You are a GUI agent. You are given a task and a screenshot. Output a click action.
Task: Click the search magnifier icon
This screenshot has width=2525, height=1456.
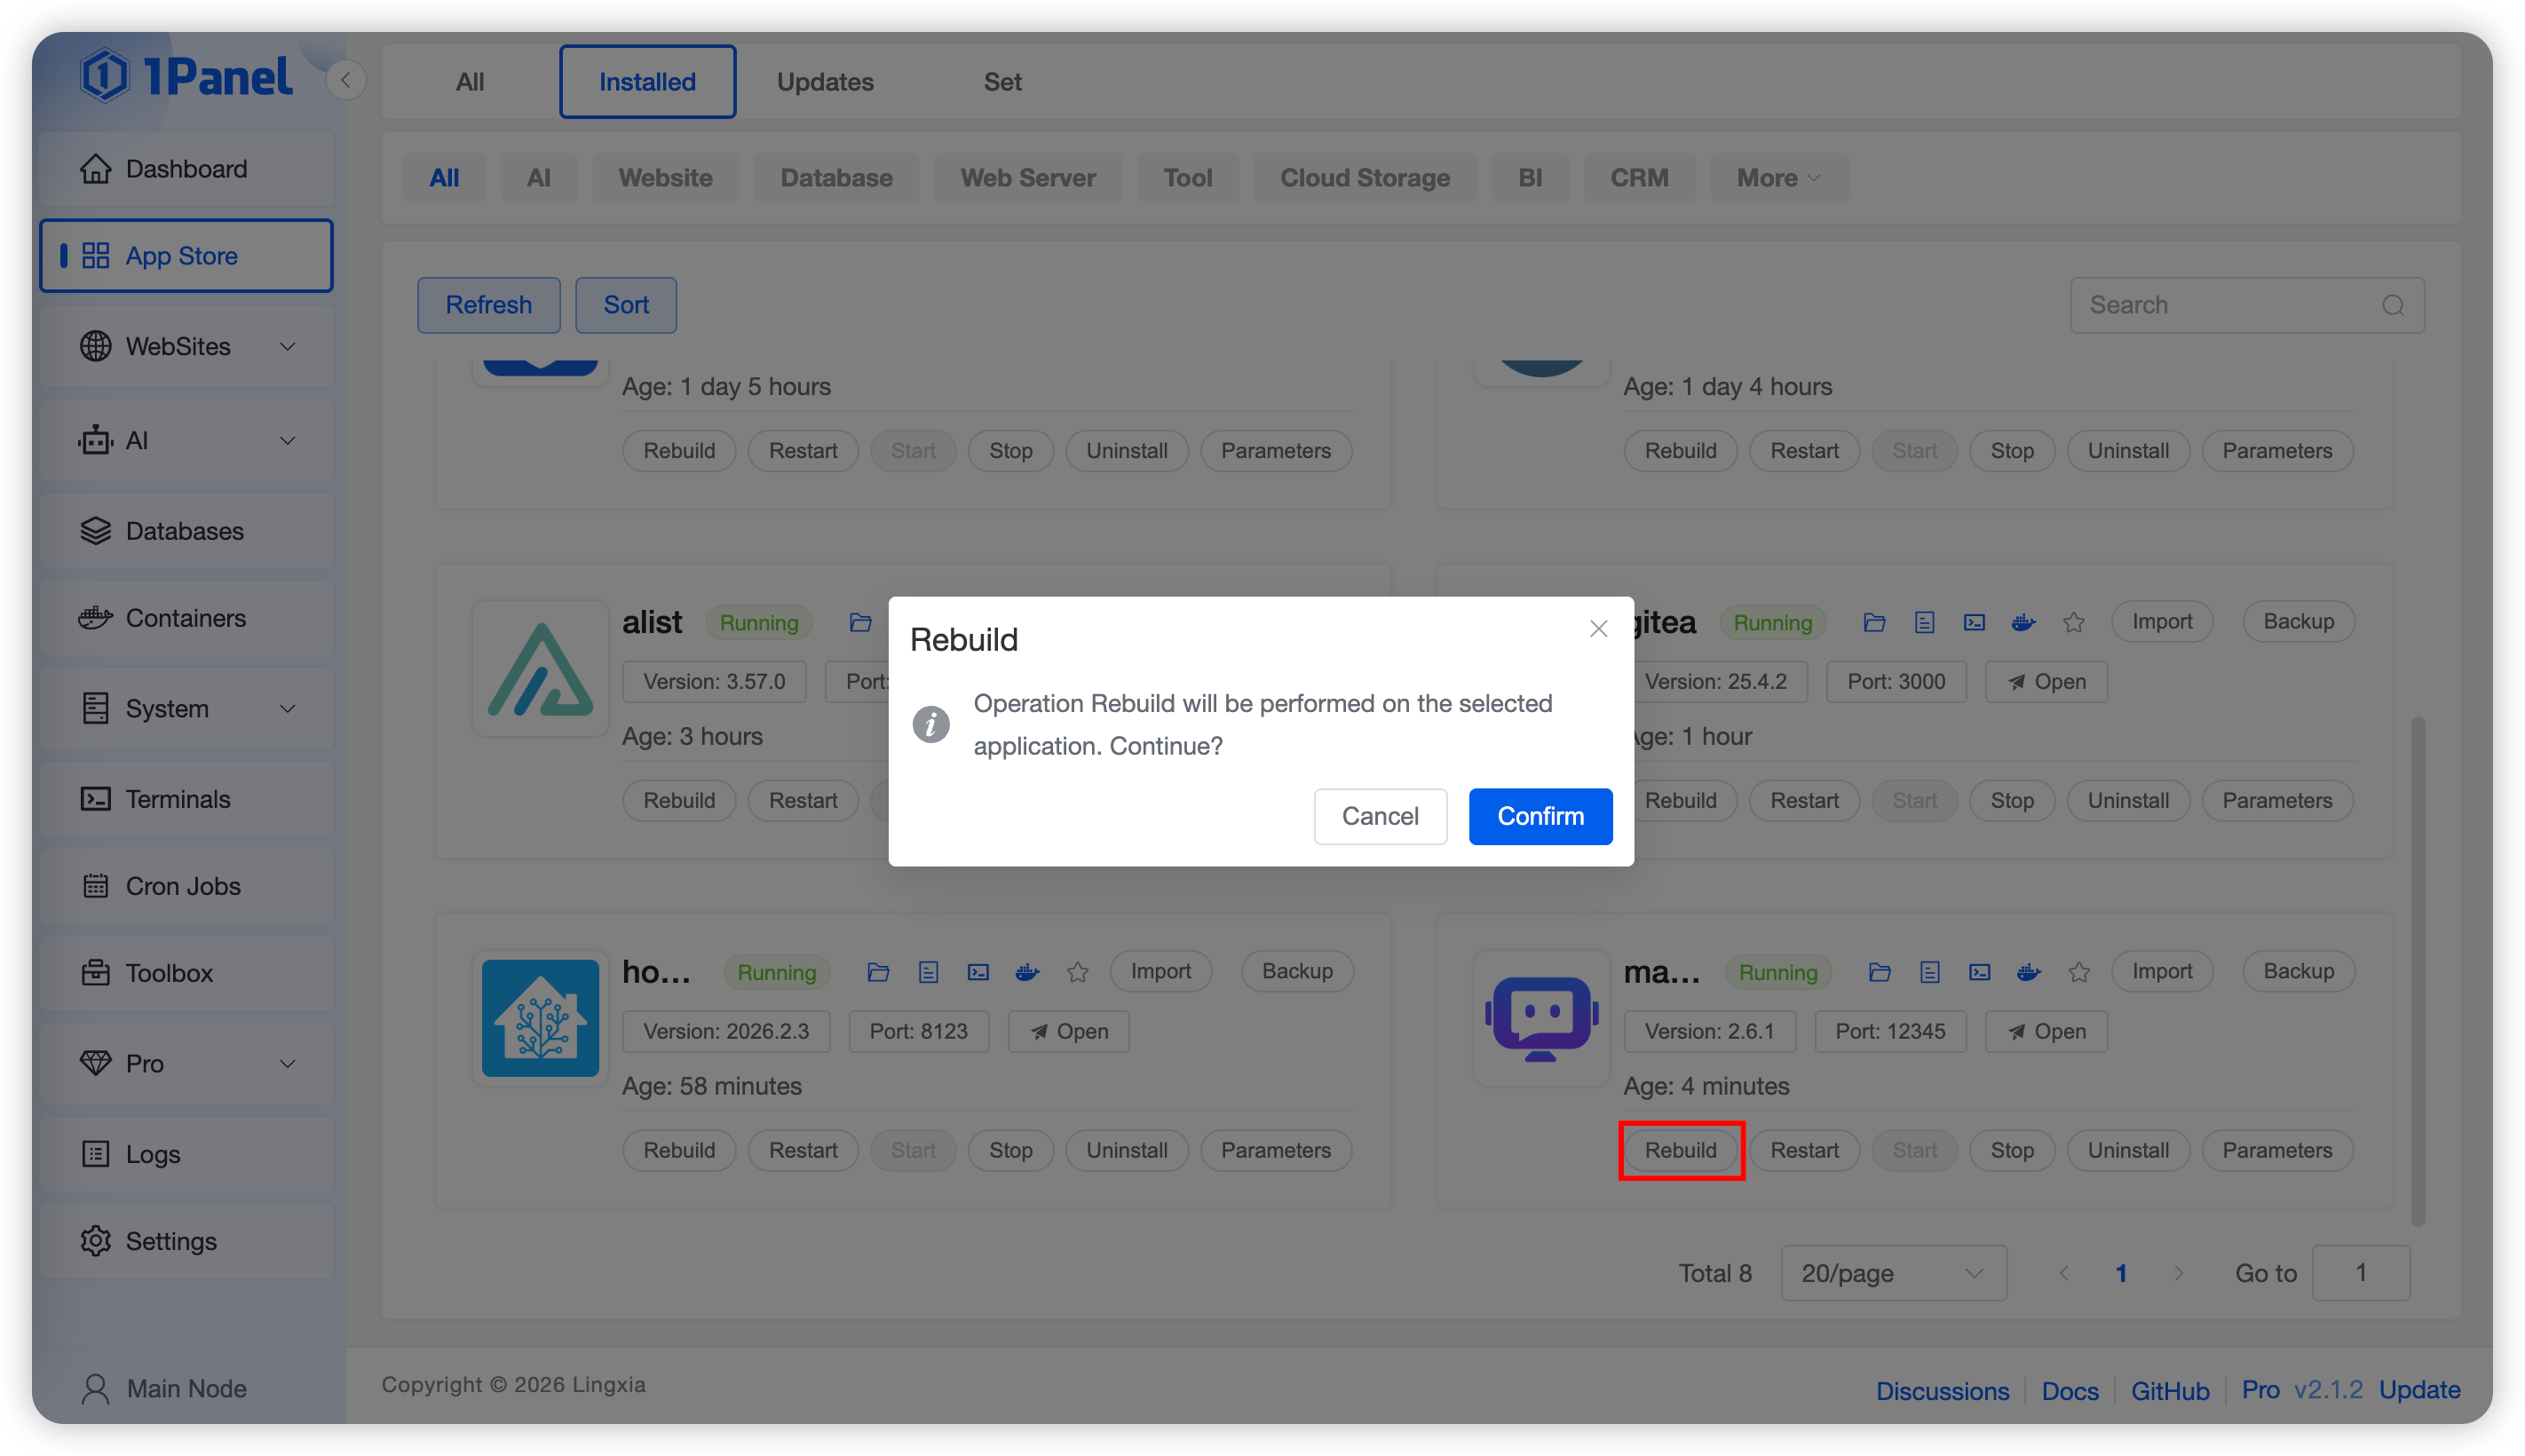click(x=2392, y=305)
